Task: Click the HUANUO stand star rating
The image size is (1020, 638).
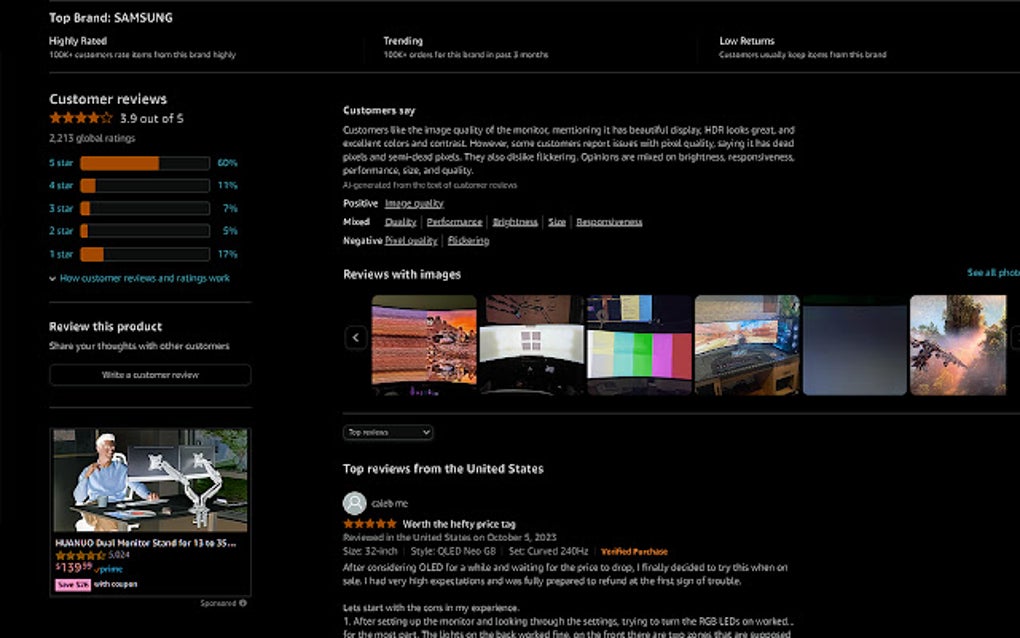Action: pos(80,555)
